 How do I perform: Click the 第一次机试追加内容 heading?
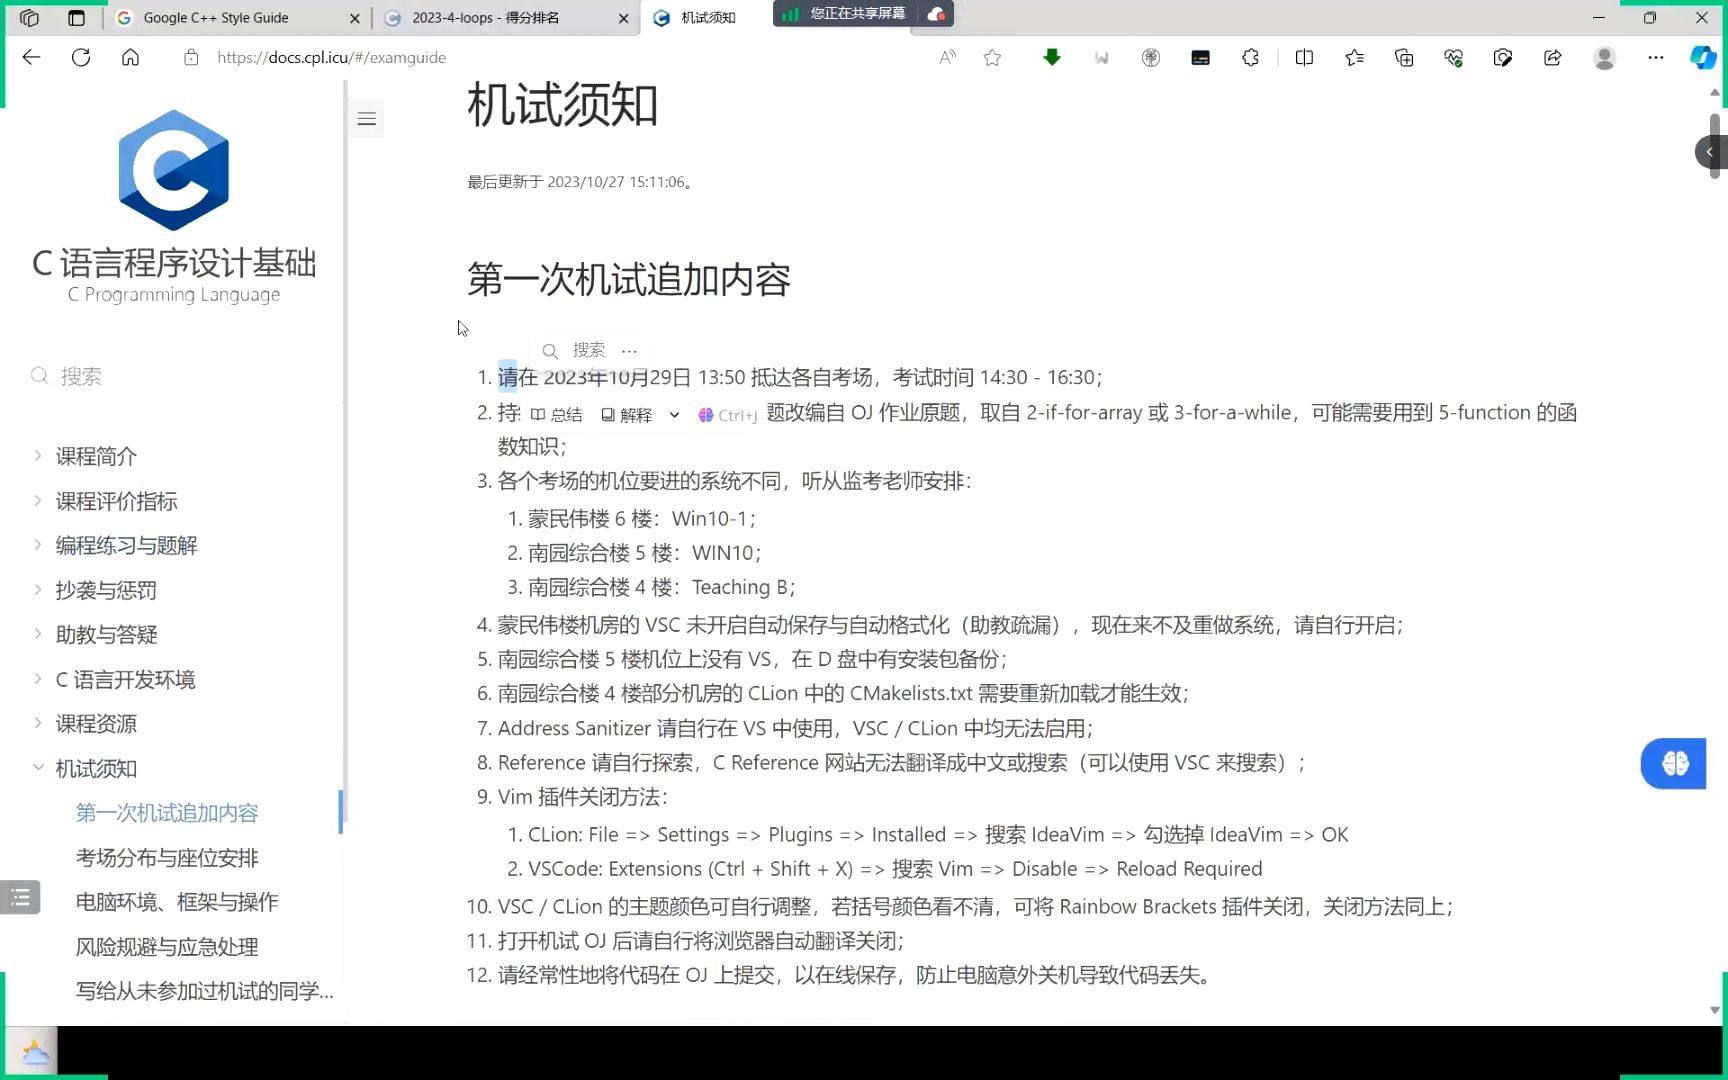pyautogui.click(x=629, y=280)
